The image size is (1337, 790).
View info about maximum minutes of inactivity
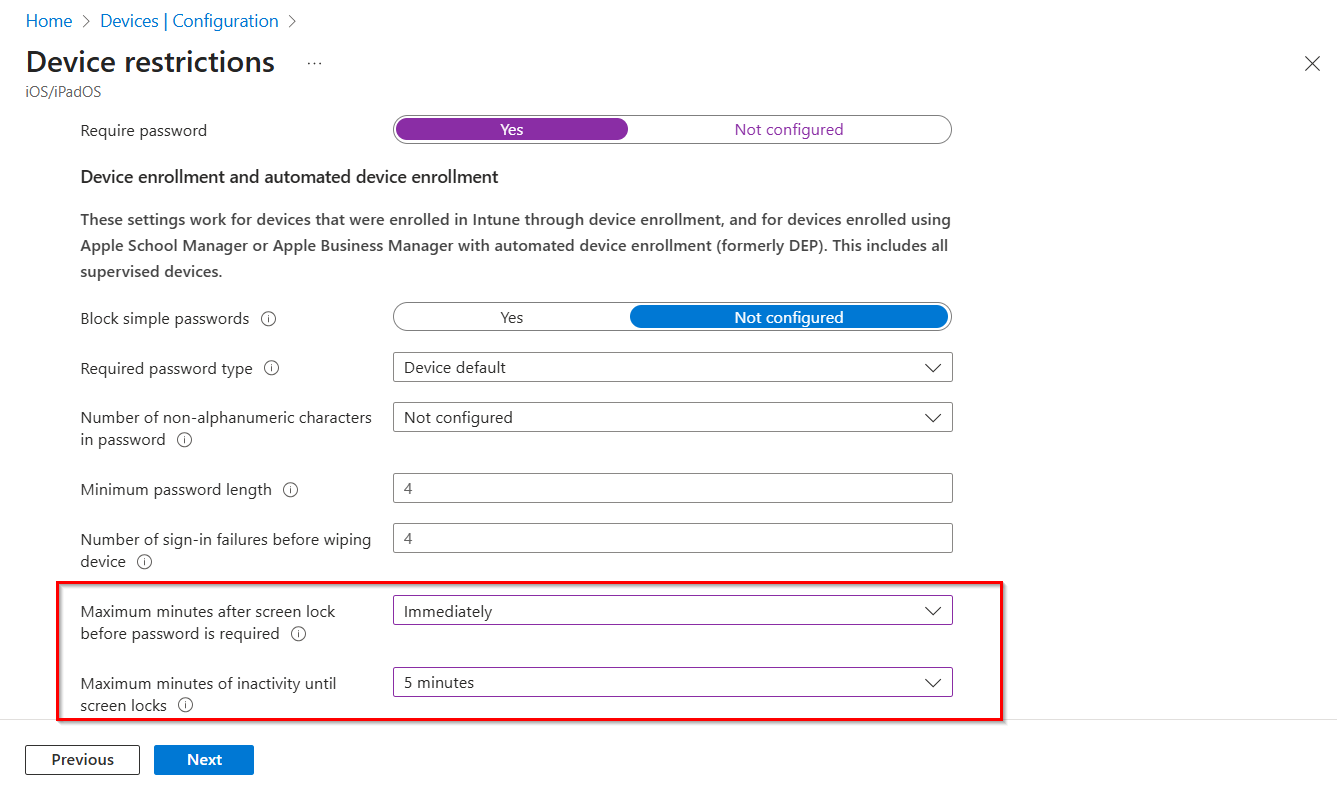[x=185, y=705]
